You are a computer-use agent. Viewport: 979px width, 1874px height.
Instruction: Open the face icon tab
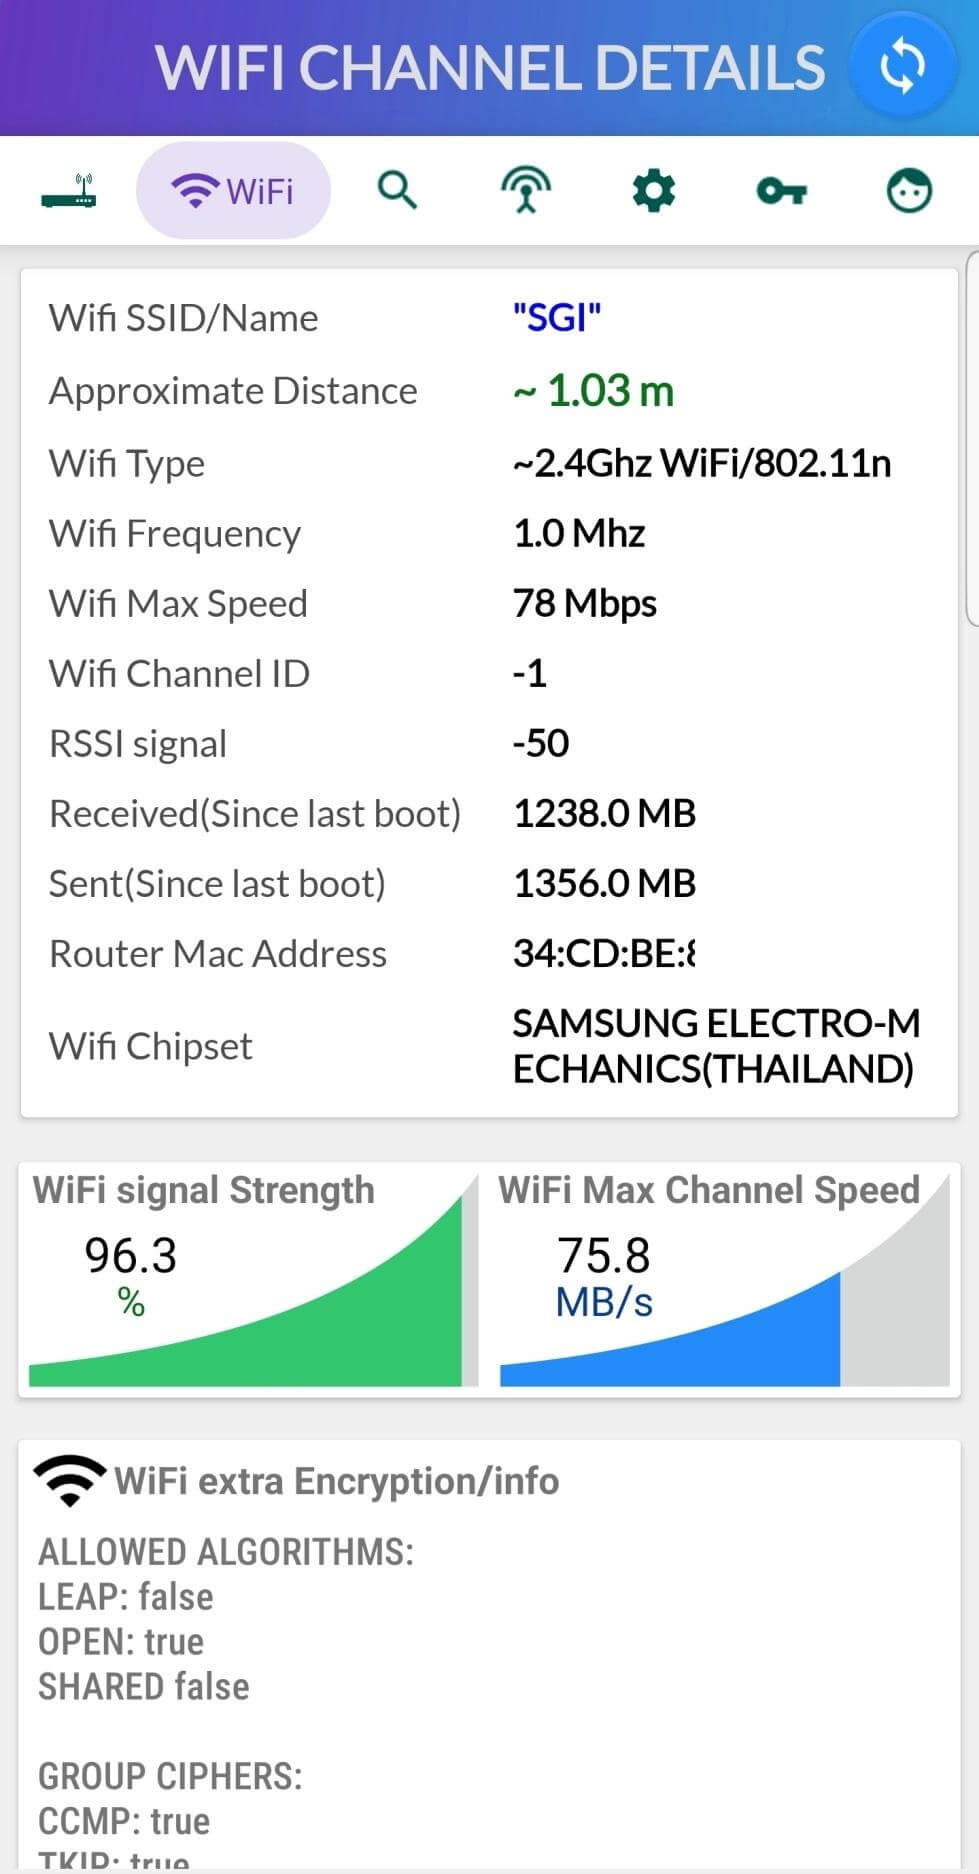pyautogui.click(x=909, y=190)
